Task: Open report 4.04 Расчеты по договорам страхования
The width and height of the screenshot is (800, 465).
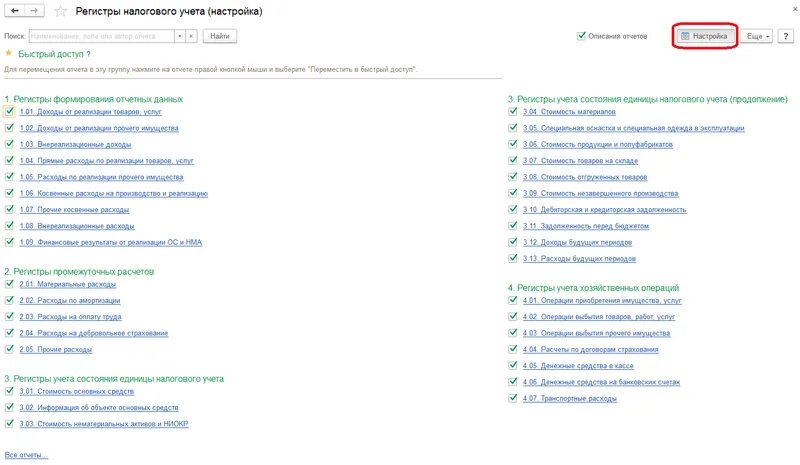Action: [x=591, y=350]
